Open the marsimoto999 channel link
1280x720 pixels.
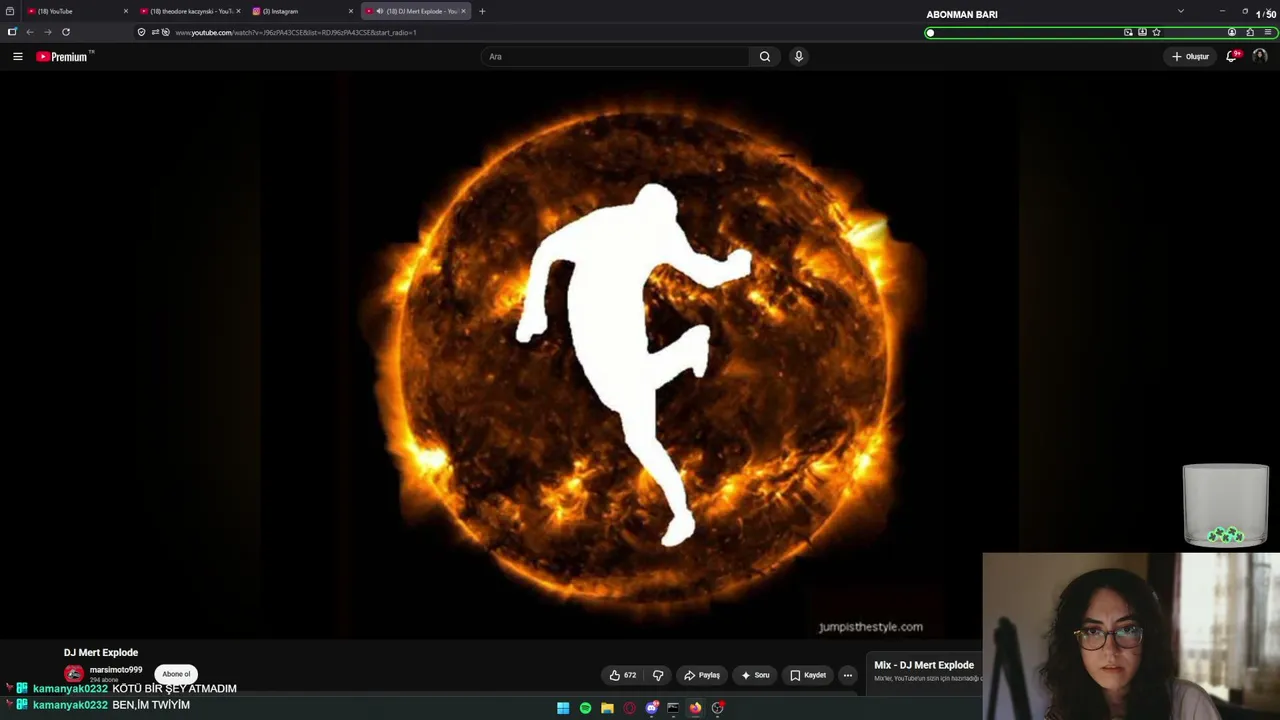pos(116,670)
